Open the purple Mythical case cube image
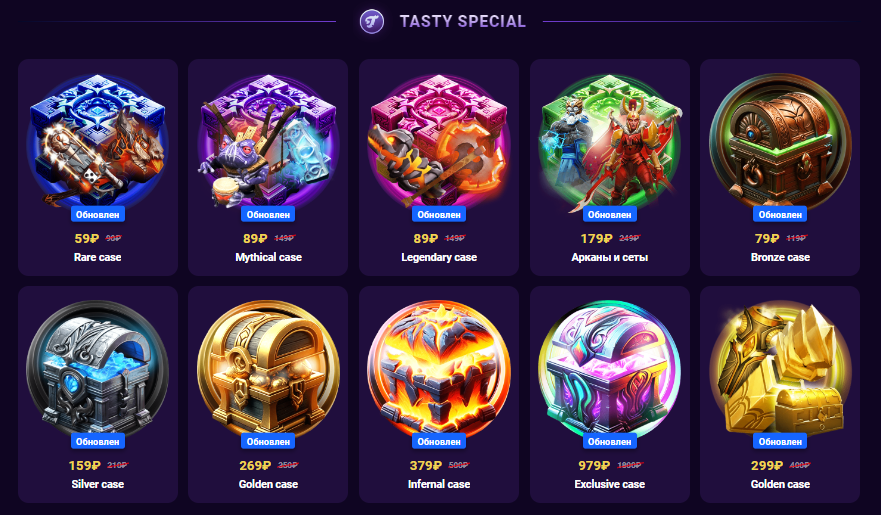The image size is (881, 515). coord(268,140)
